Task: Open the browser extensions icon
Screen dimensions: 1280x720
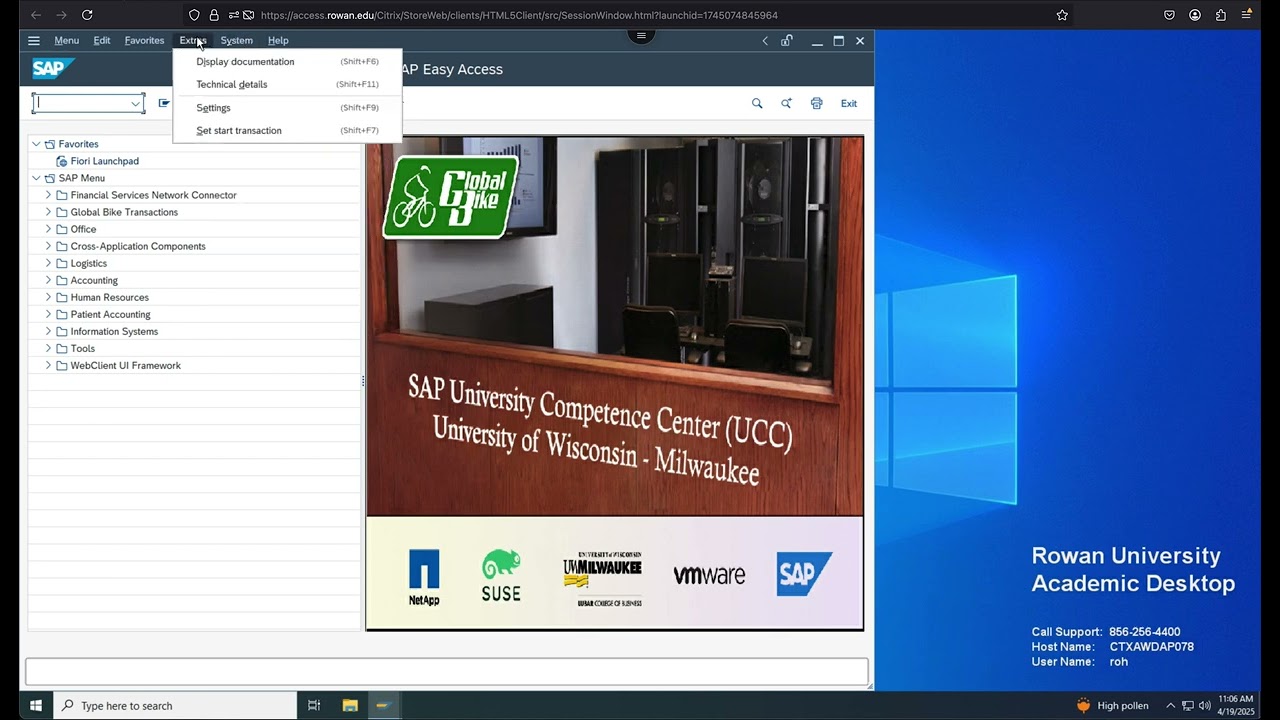Action: (x=1221, y=15)
